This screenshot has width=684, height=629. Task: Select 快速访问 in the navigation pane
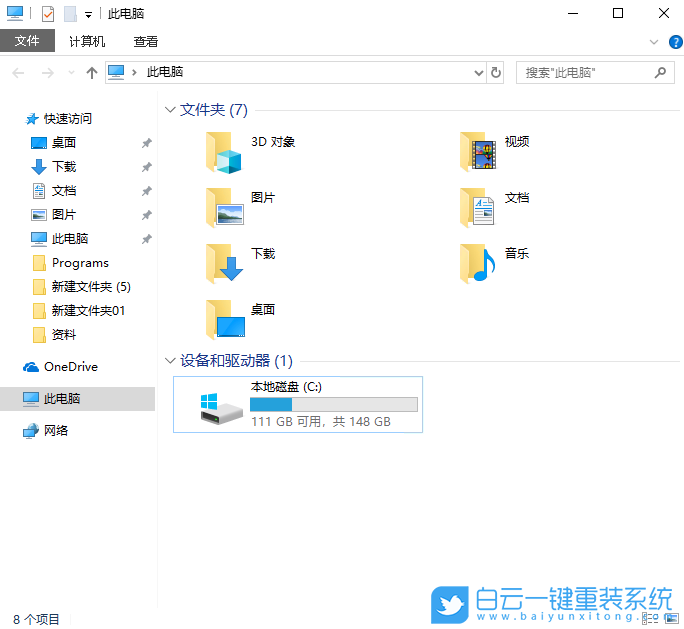click(x=68, y=119)
